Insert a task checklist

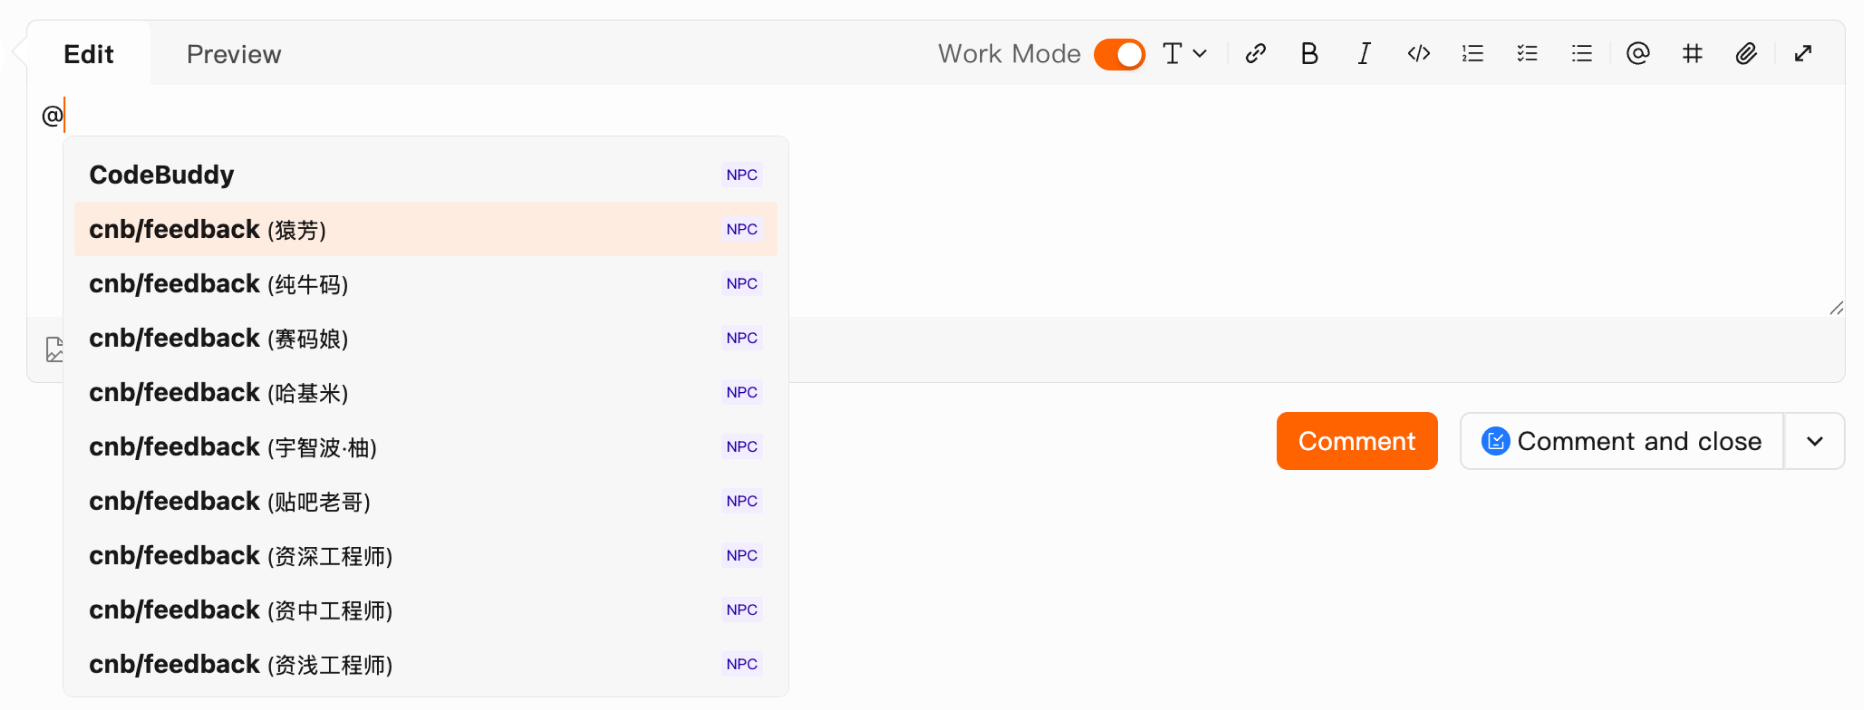1527,54
